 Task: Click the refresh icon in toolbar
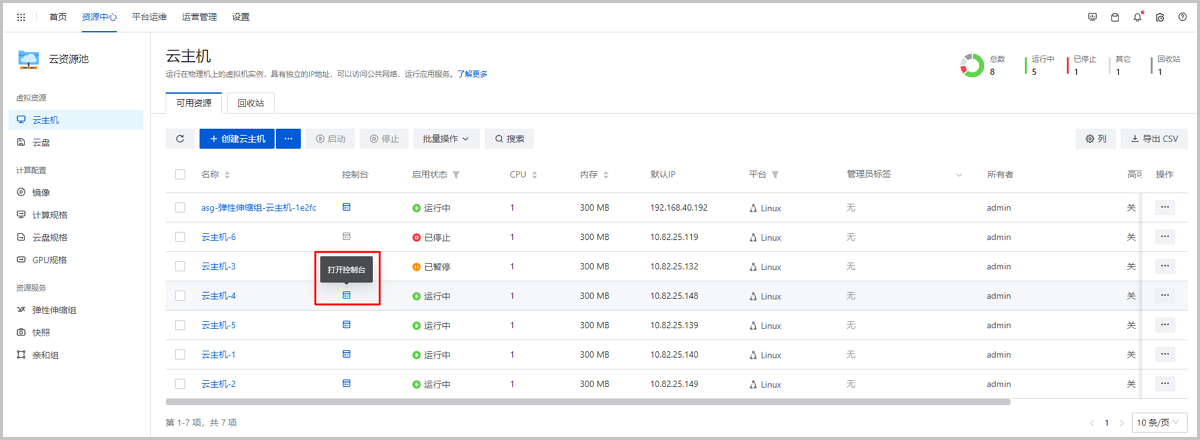pos(180,139)
